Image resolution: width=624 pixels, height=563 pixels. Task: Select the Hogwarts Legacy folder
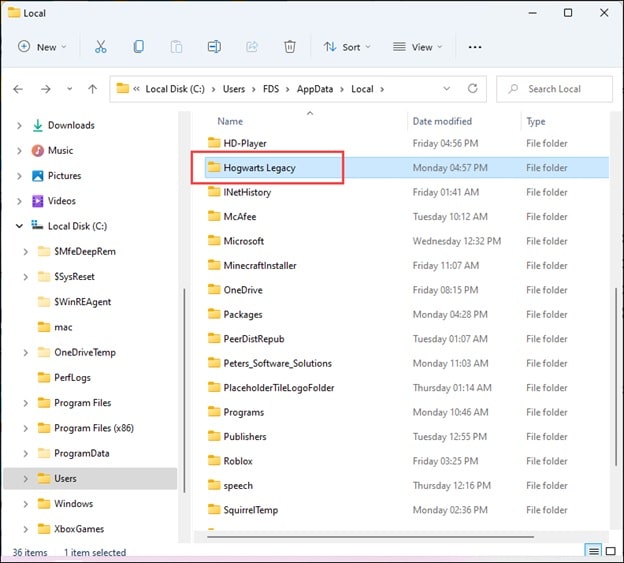[x=259, y=168]
